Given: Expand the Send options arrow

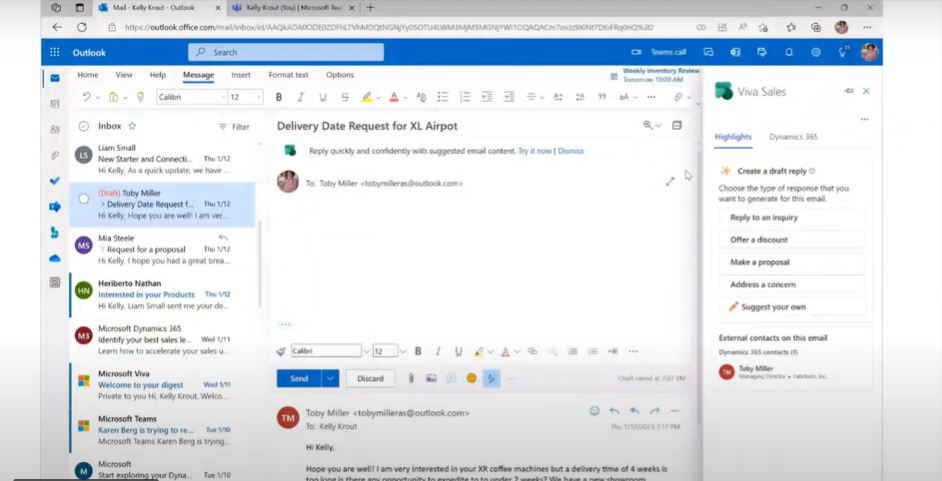Looking at the screenshot, I should pos(330,378).
